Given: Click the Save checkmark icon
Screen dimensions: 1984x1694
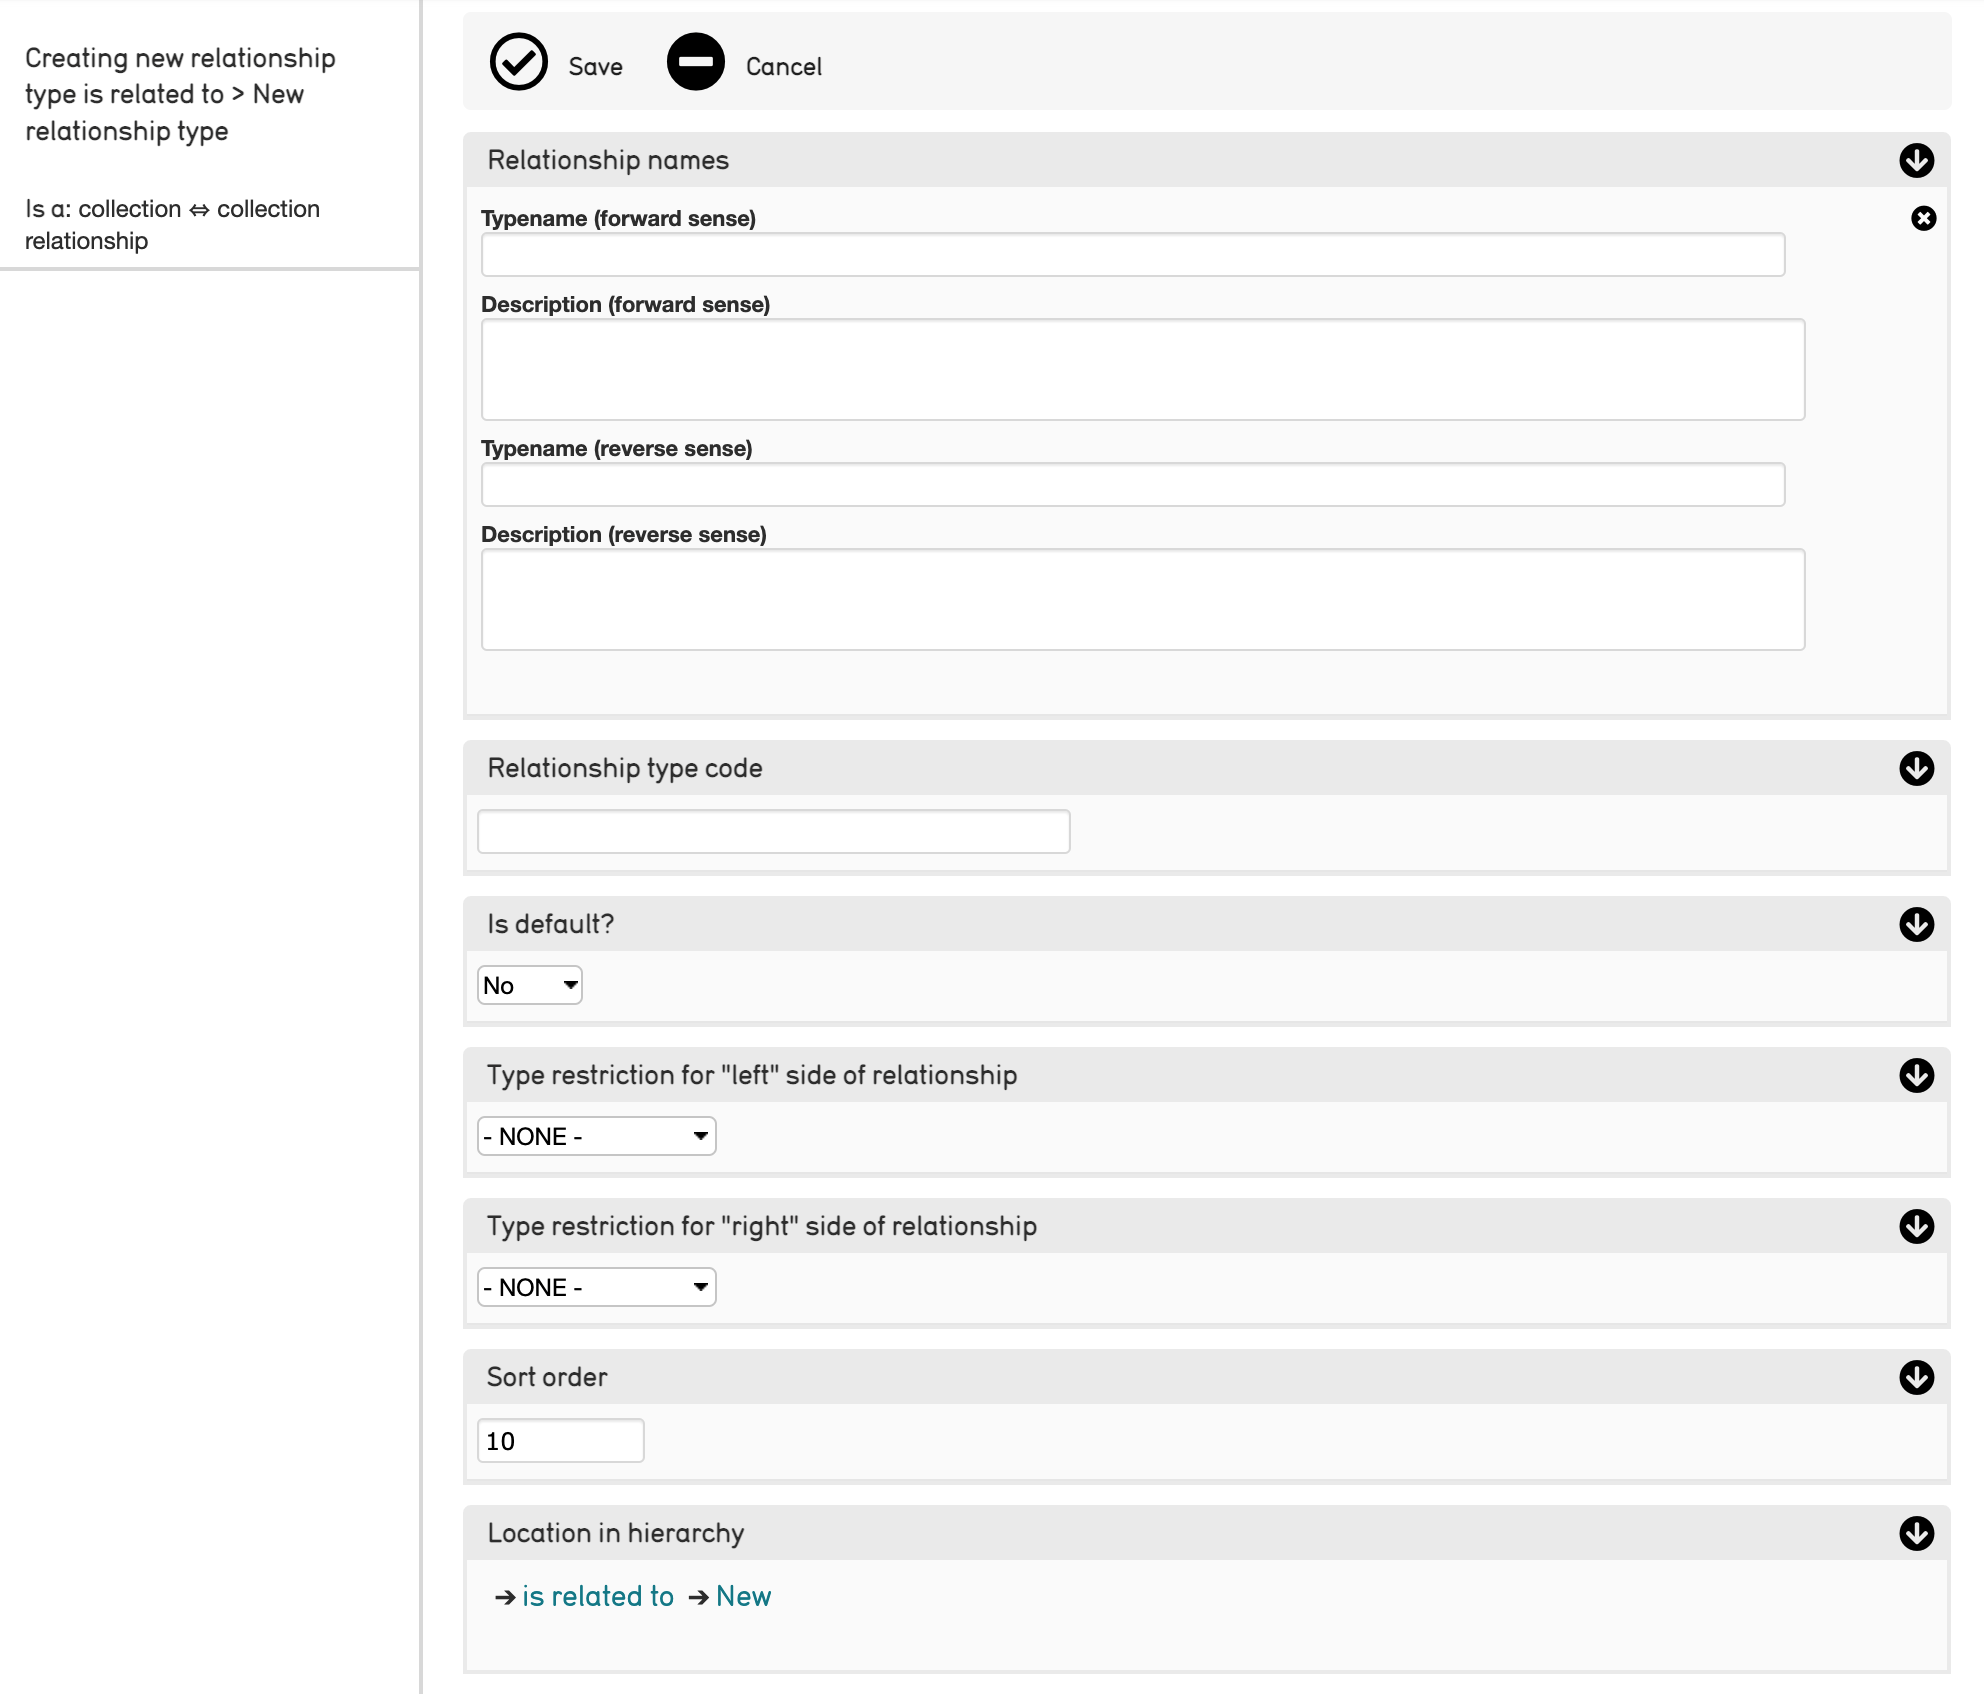Looking at the screenshot, I should [518, 63].
